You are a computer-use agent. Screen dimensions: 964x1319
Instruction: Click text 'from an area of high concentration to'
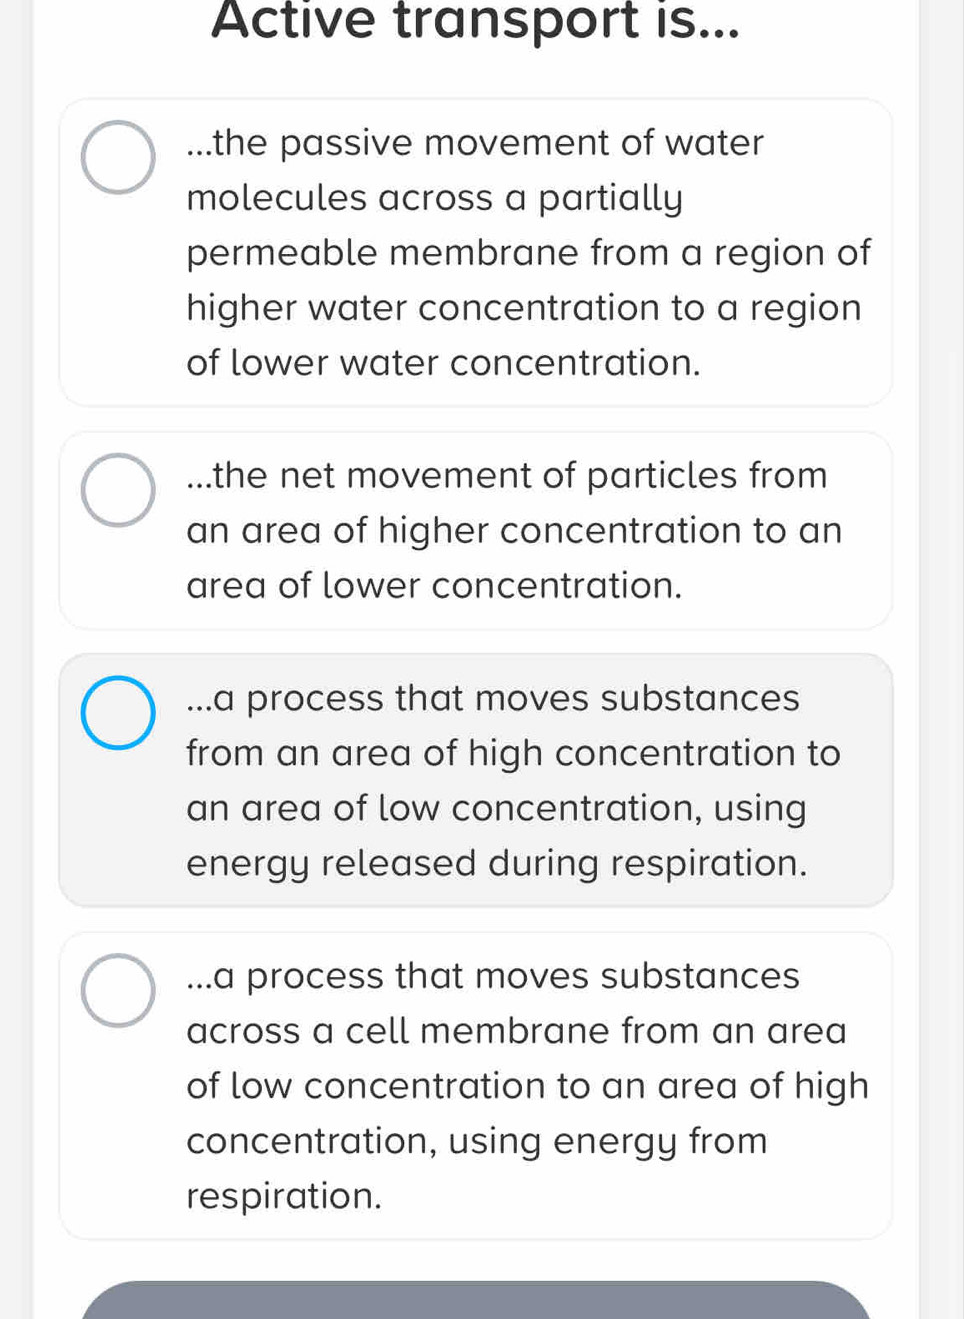point(513,753)
